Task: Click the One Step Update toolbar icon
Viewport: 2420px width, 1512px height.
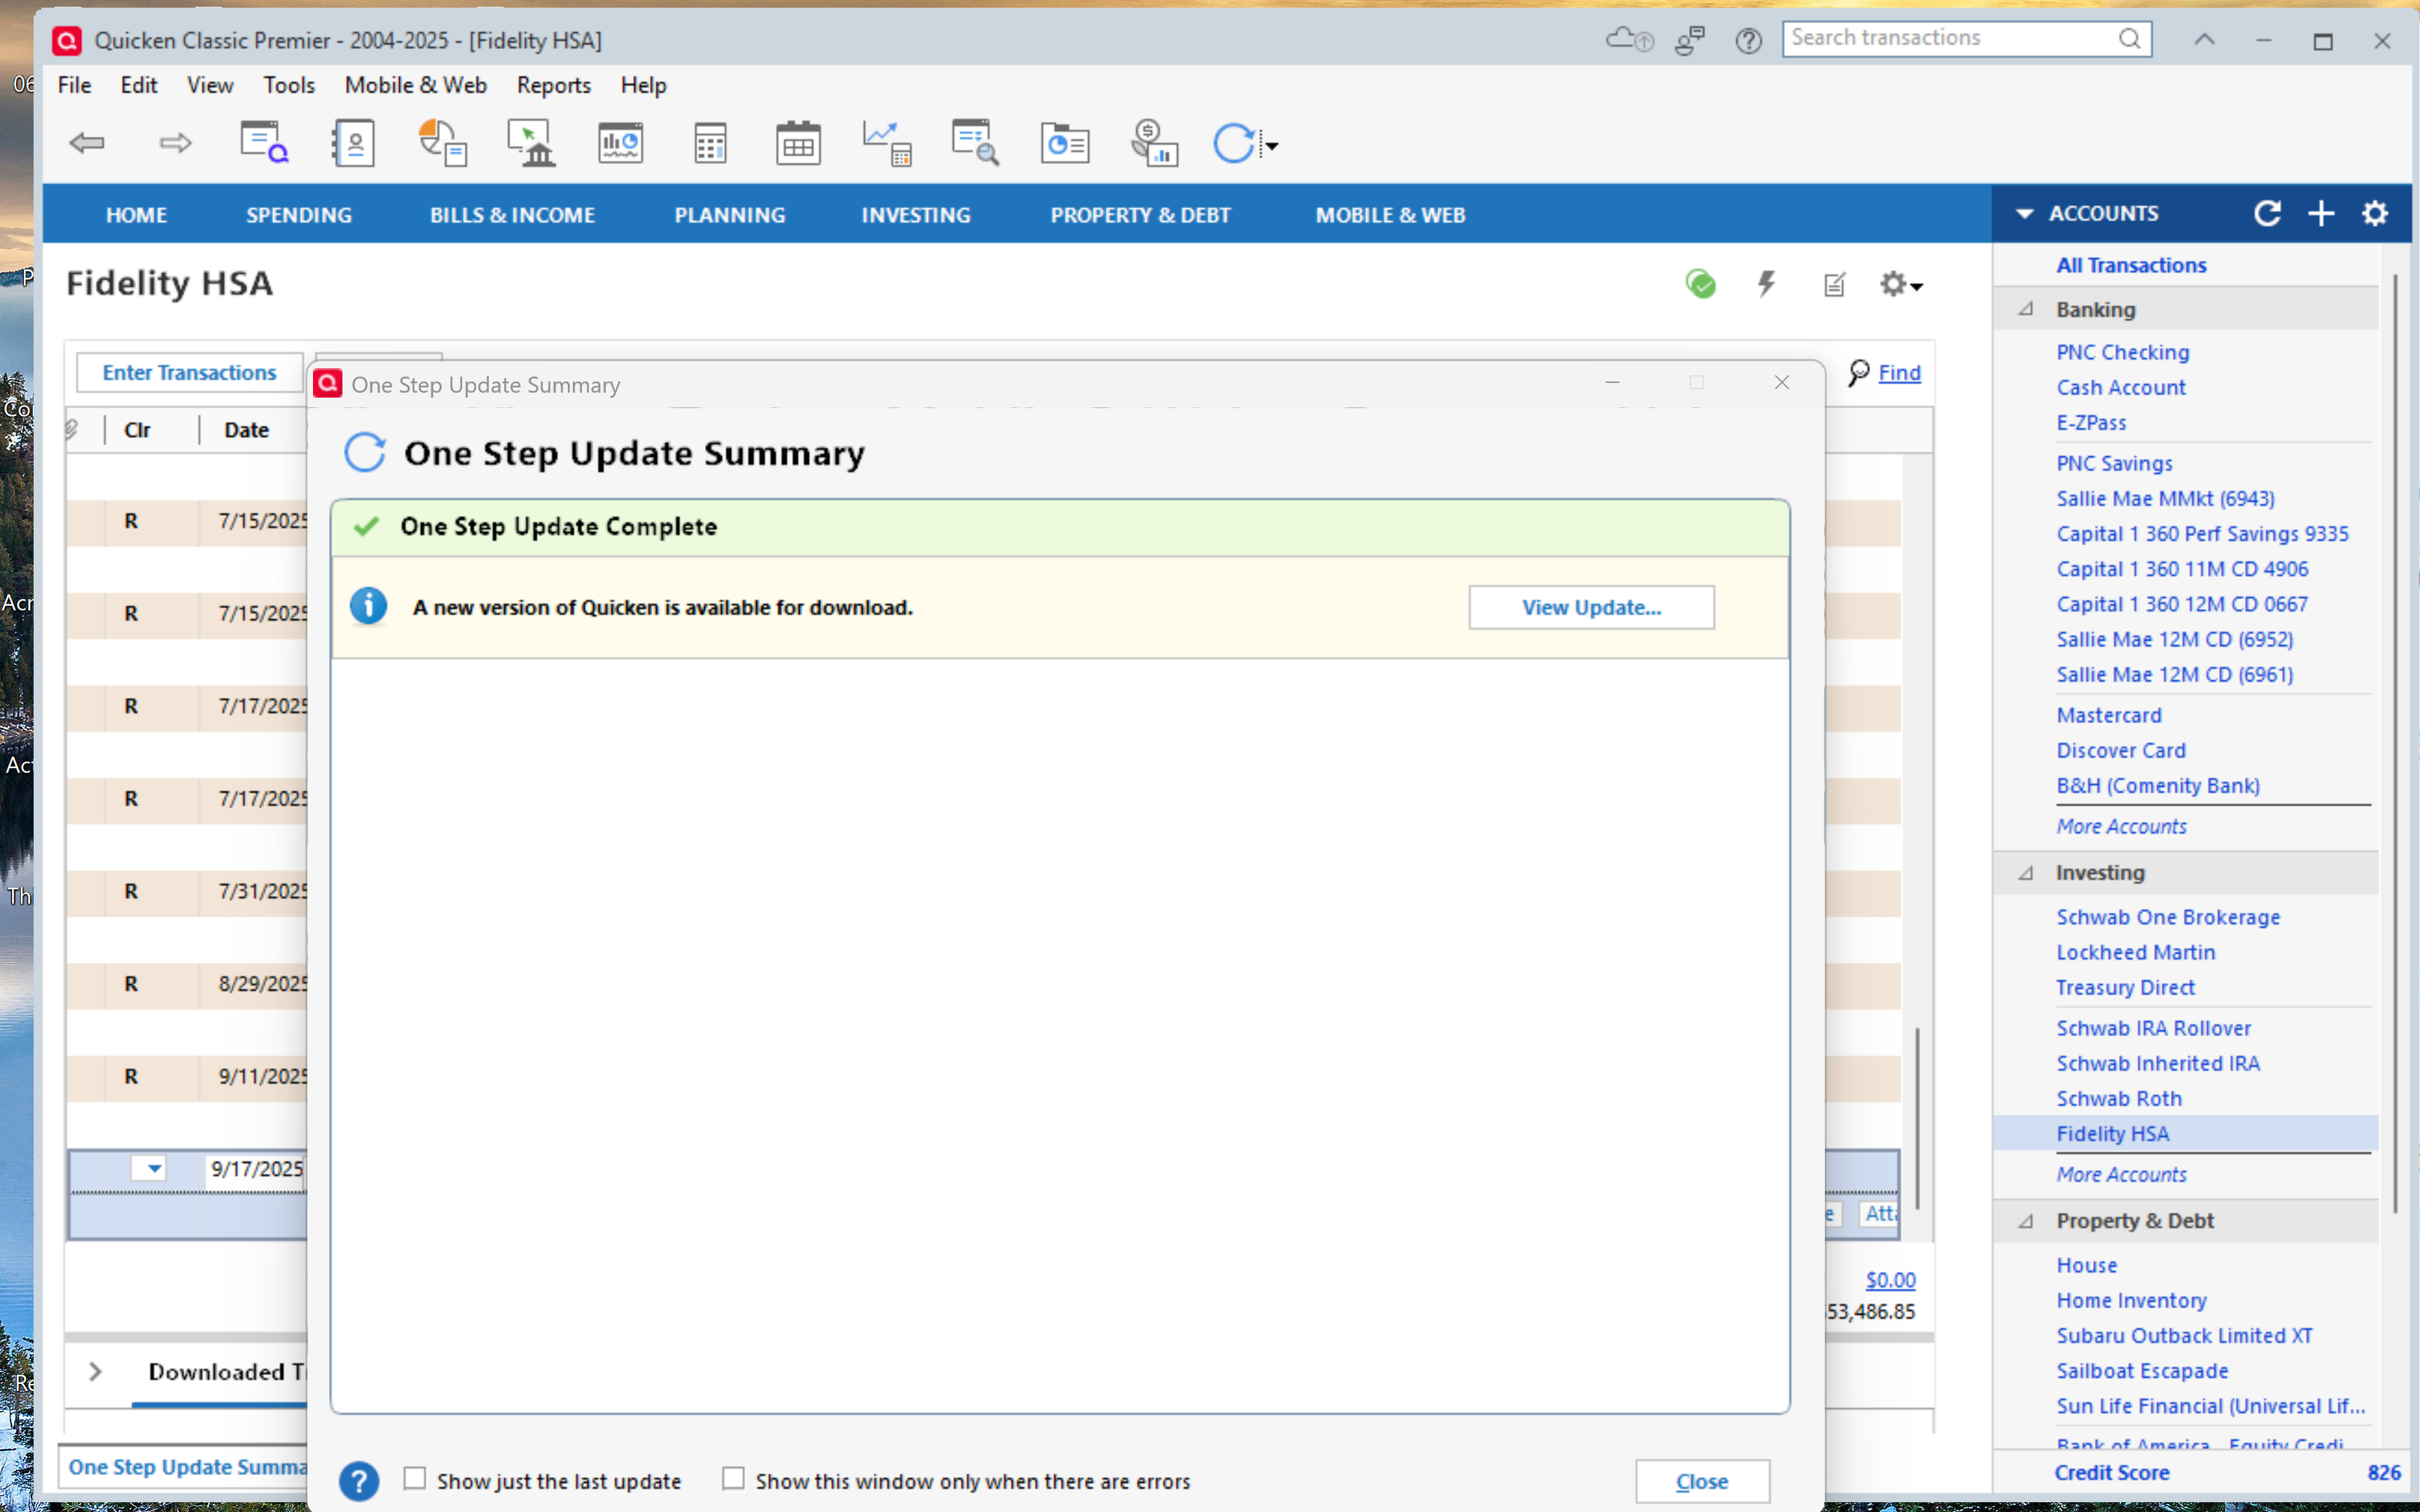Action: click(x=1233, y=143)
